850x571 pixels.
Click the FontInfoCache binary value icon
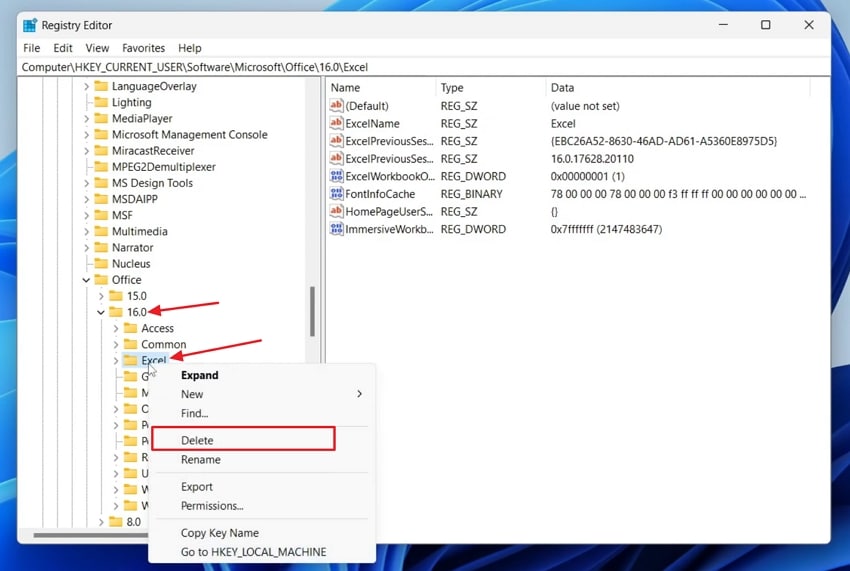click(x=337, y=194)
